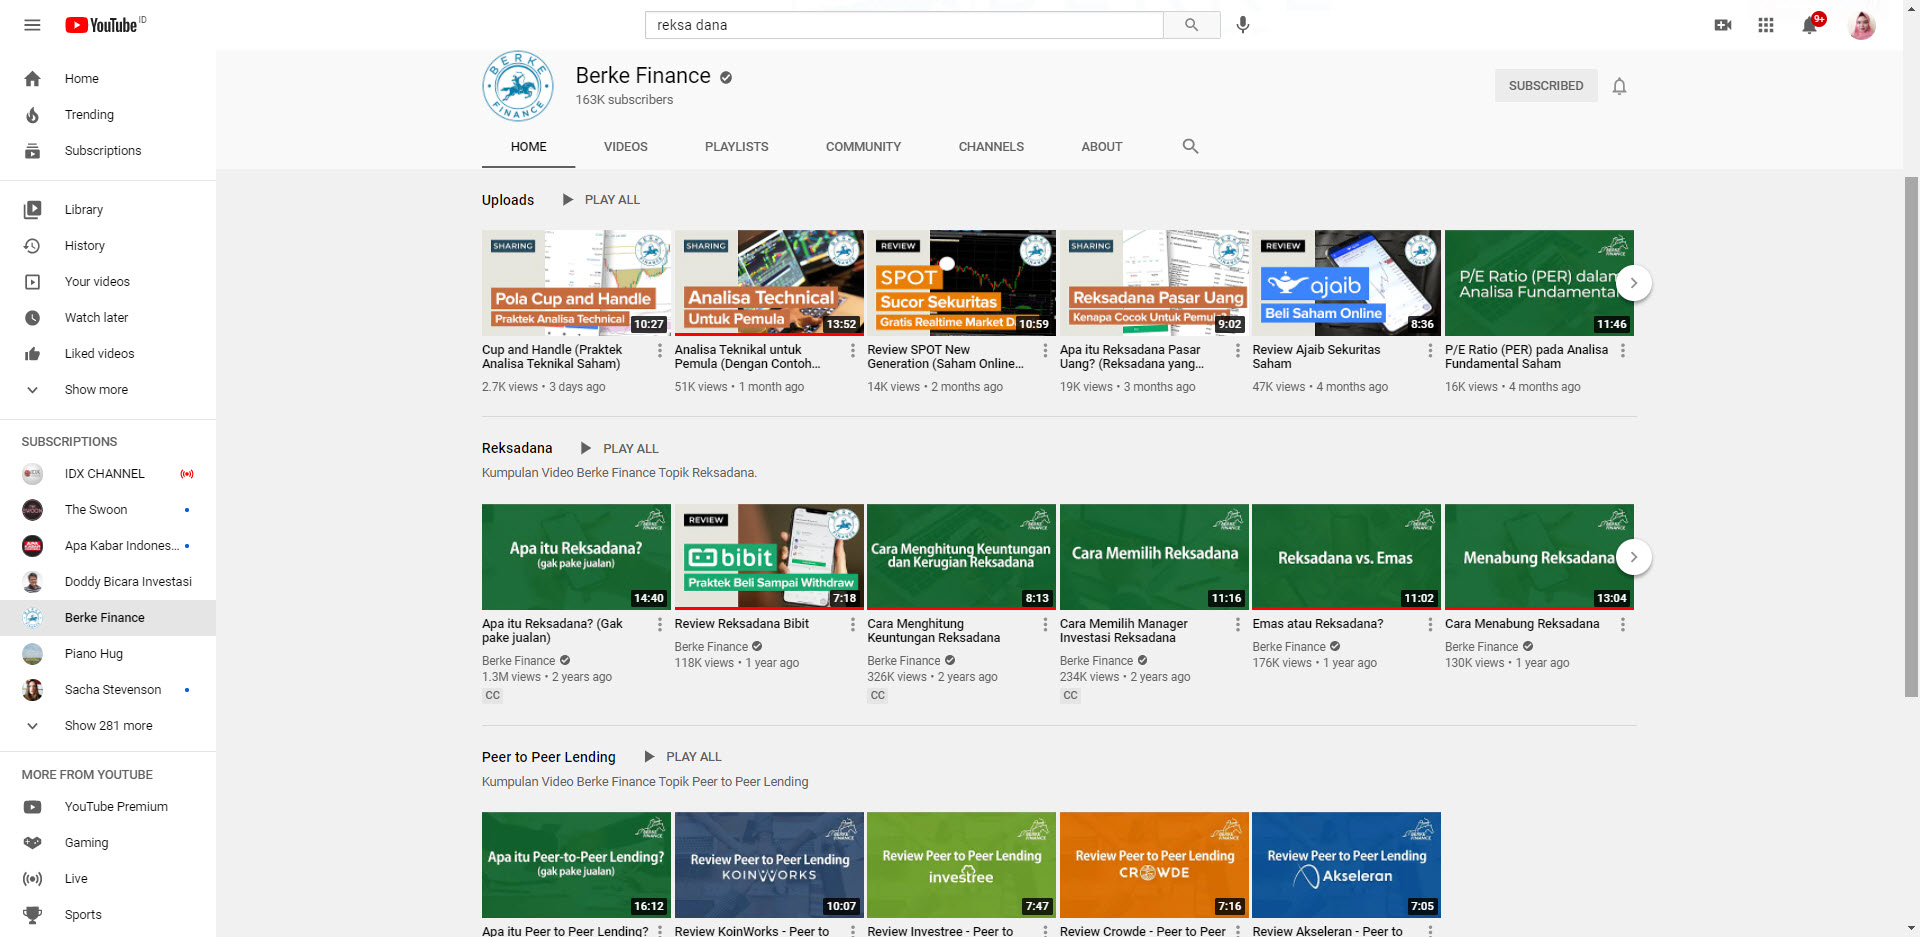Viewport: 1920px width, 937px height.
Task: Switch to the VIDEOS tab
Action: tap(625, 147)
